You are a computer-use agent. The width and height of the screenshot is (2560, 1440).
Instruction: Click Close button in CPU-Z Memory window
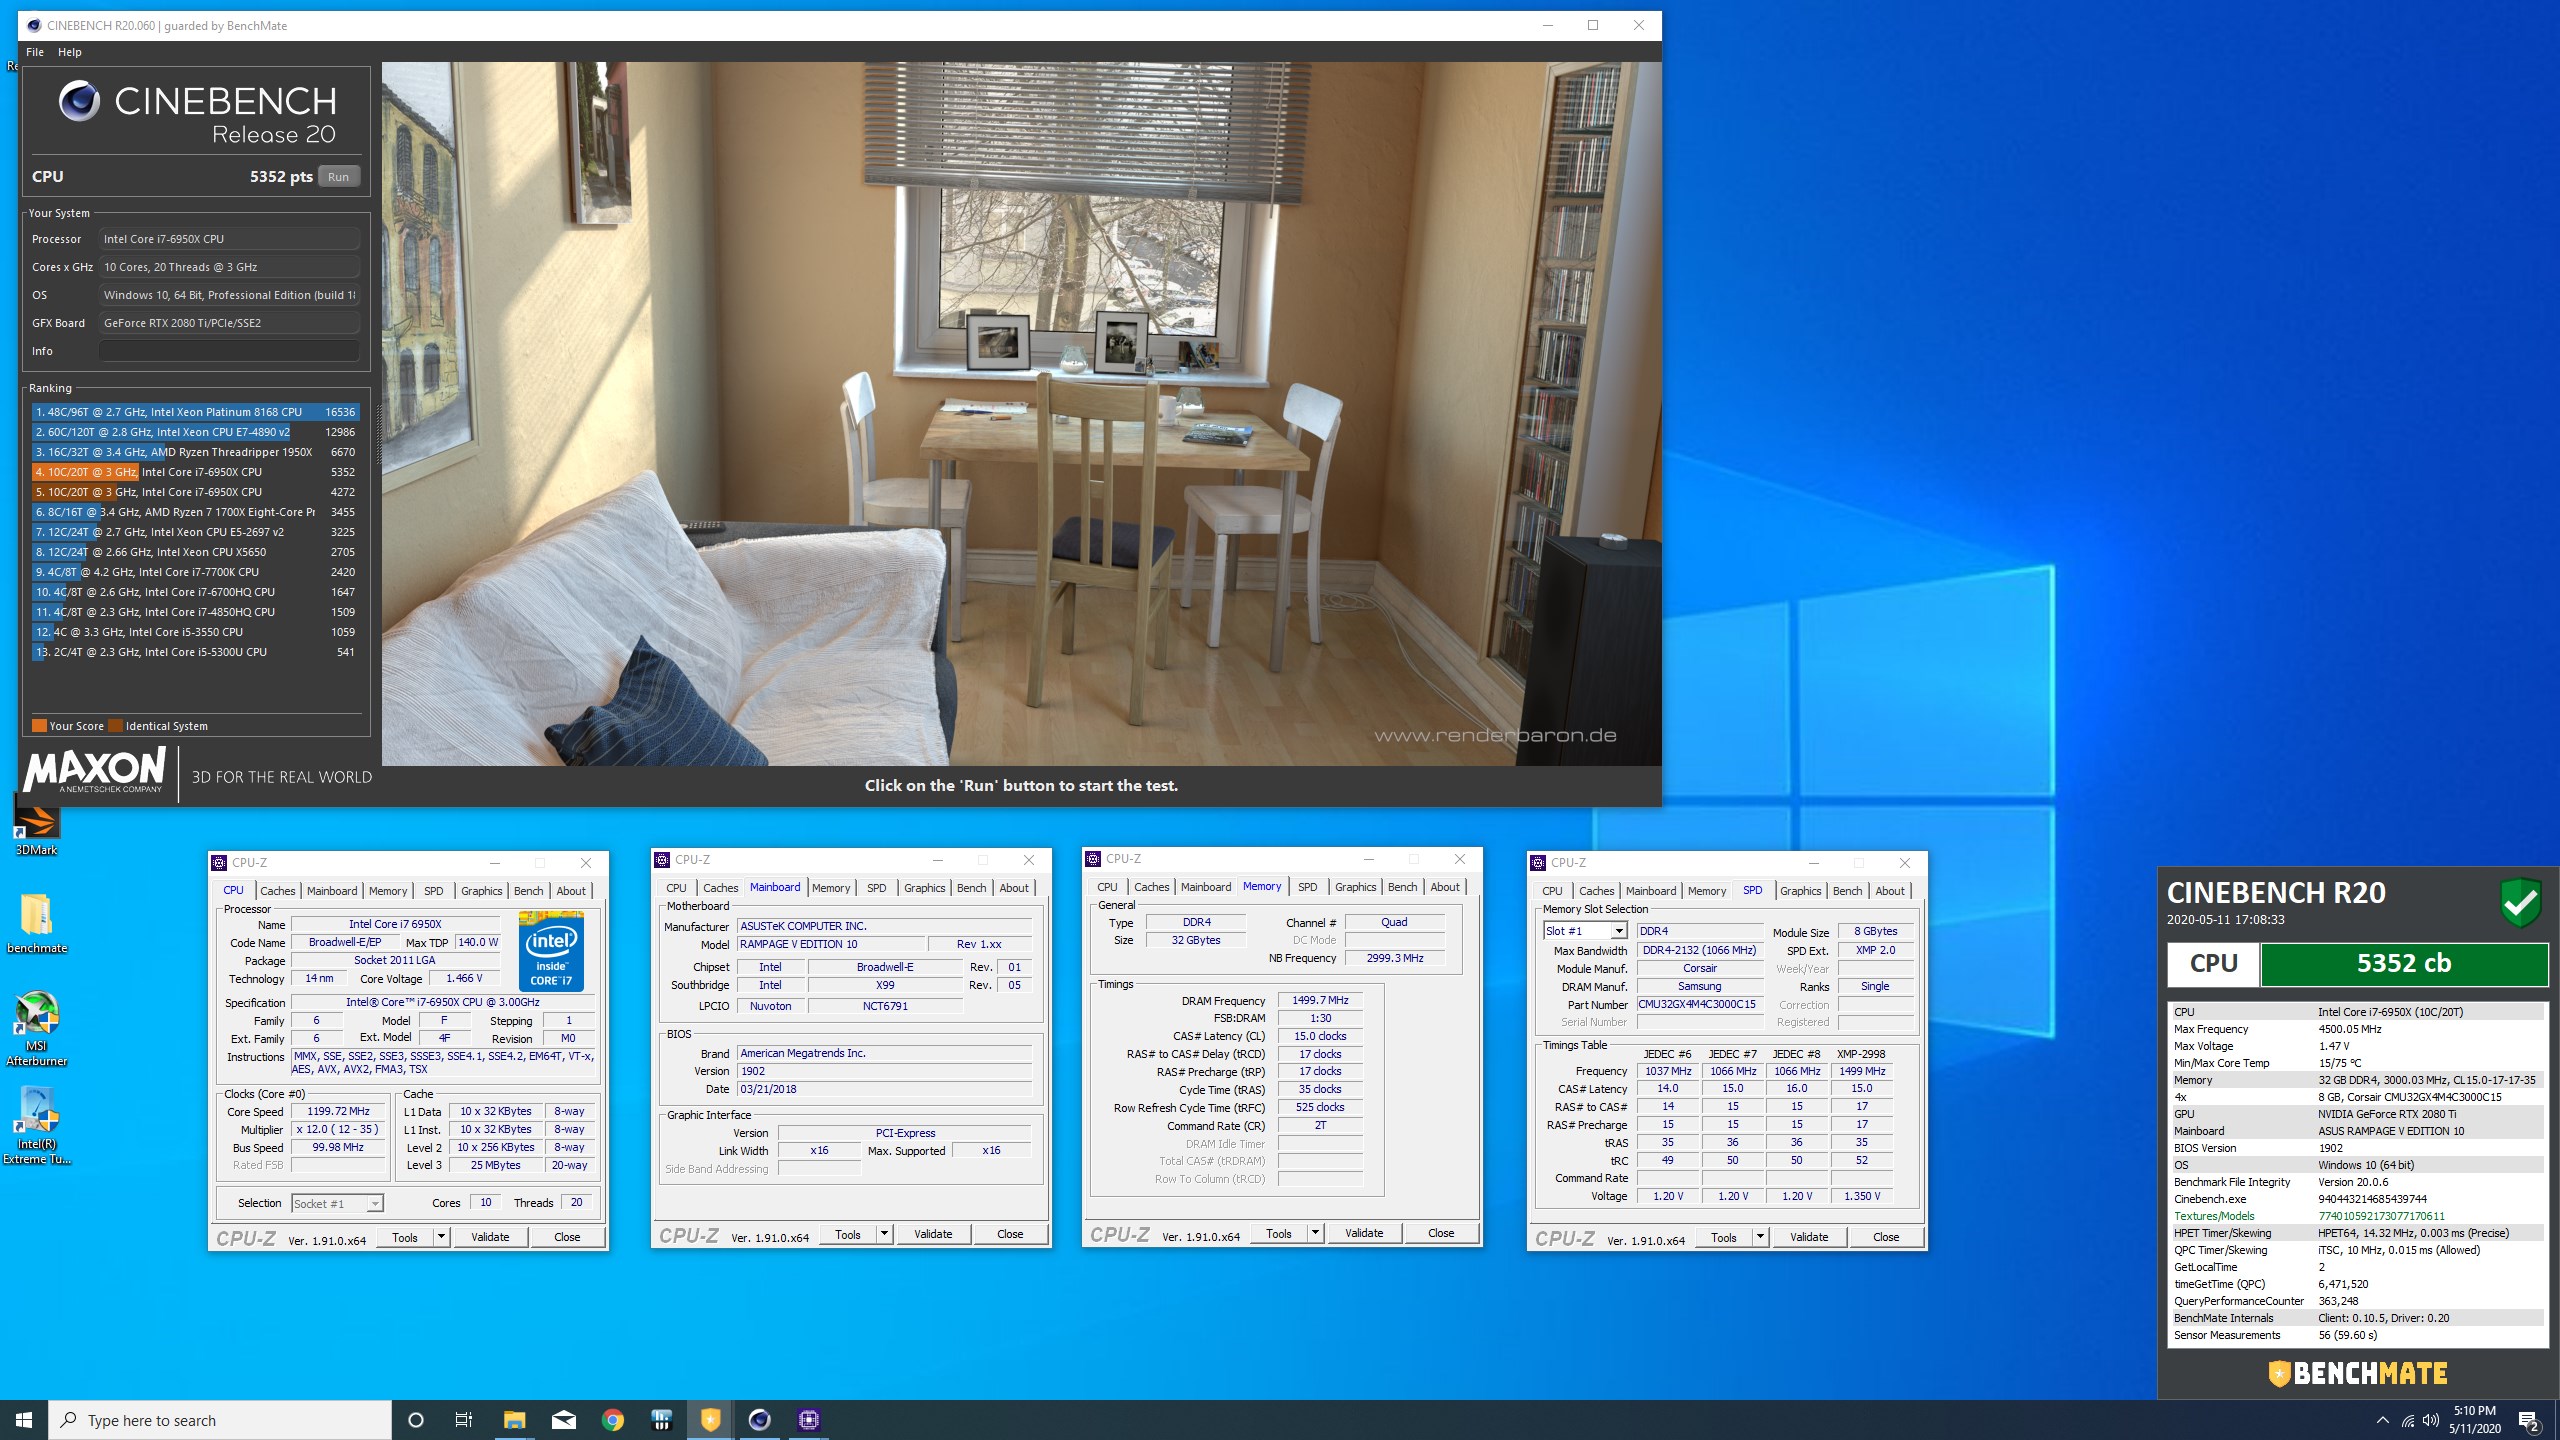(x=1441, y=1233)
